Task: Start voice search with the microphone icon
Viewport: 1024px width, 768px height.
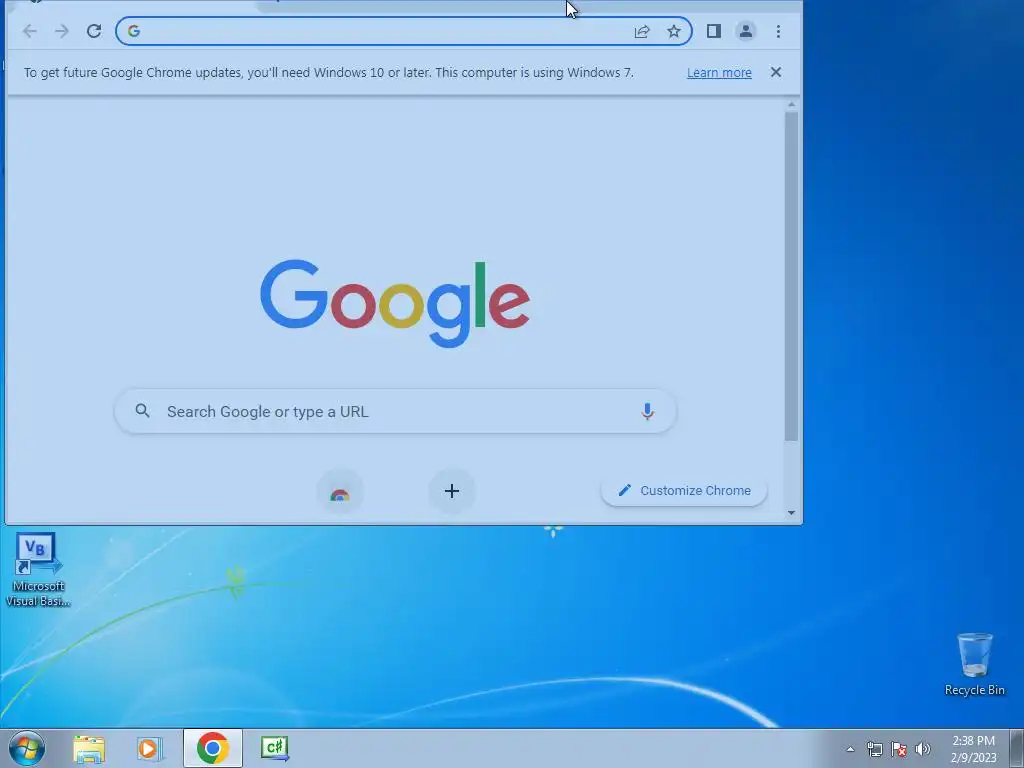Action: (x=647, y=411)
